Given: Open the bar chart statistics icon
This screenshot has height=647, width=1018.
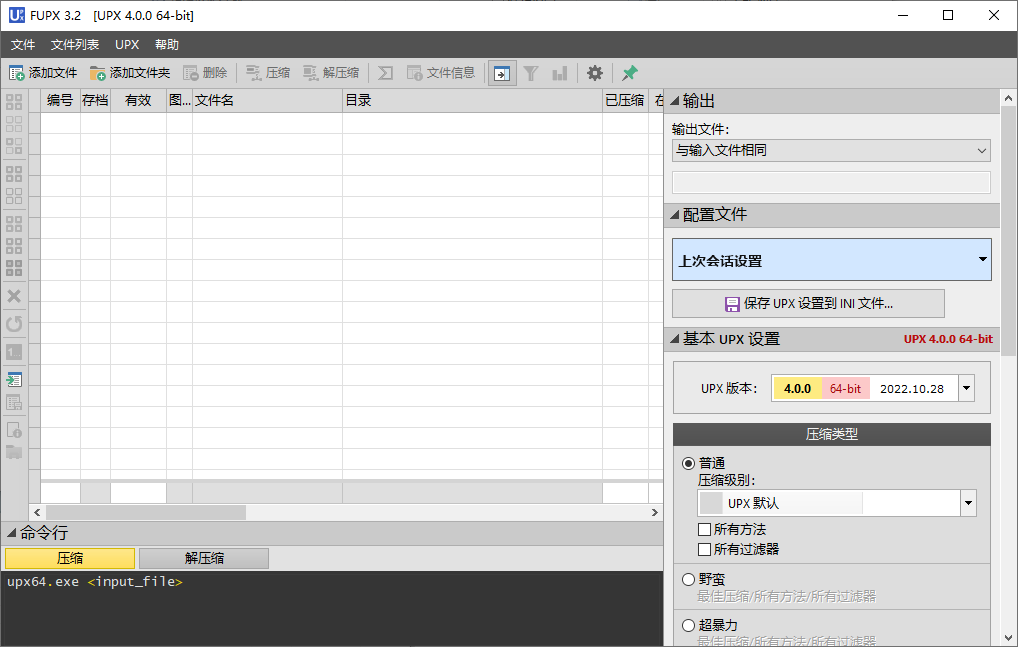Looking at the screenshot, I should (560, 73).
